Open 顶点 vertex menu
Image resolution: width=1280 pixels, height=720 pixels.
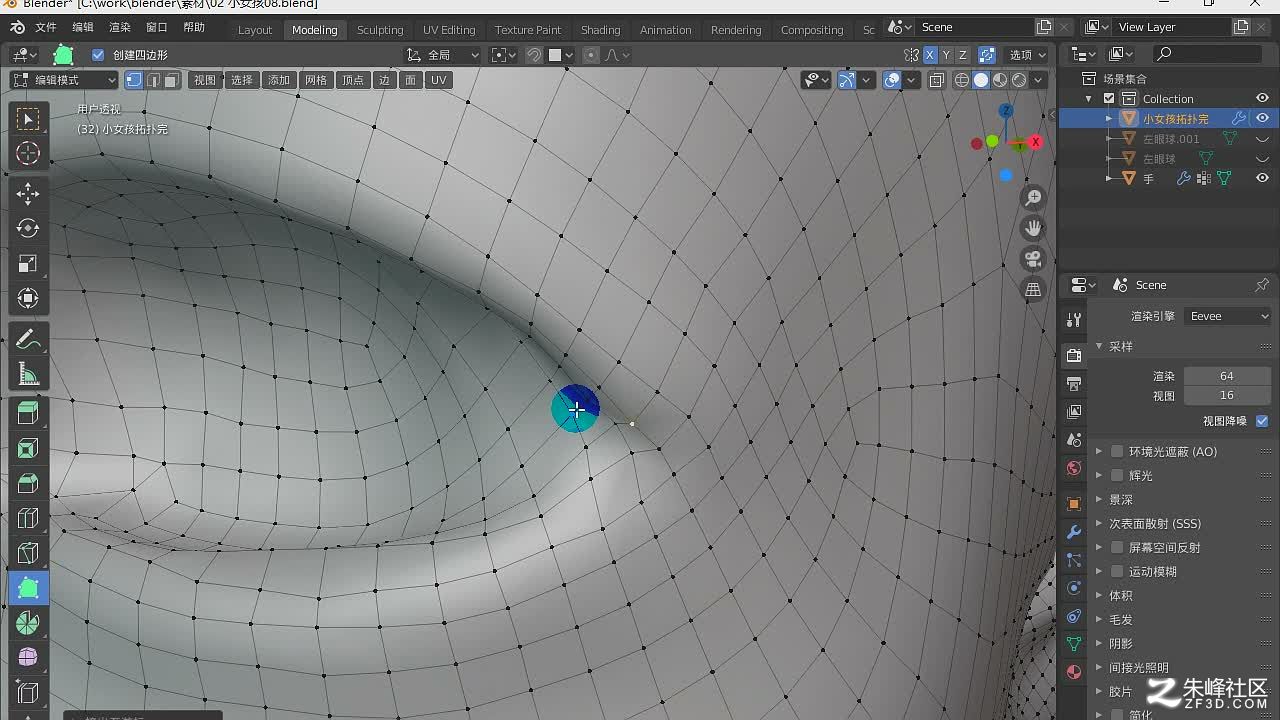point(353,80)
